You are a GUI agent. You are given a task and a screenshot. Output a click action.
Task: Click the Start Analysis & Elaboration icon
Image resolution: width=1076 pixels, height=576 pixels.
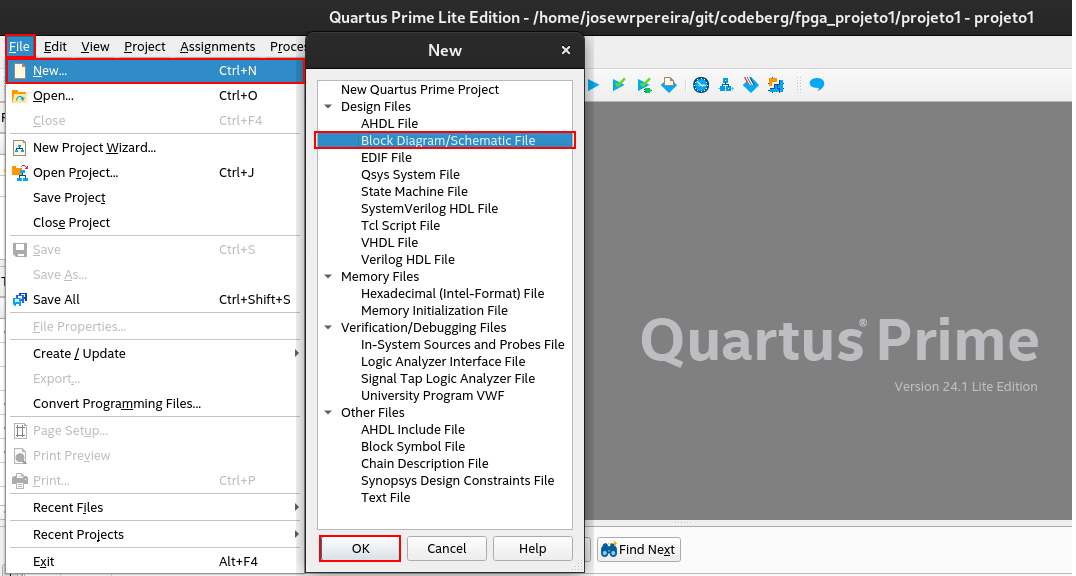click(x=619, y=85)
